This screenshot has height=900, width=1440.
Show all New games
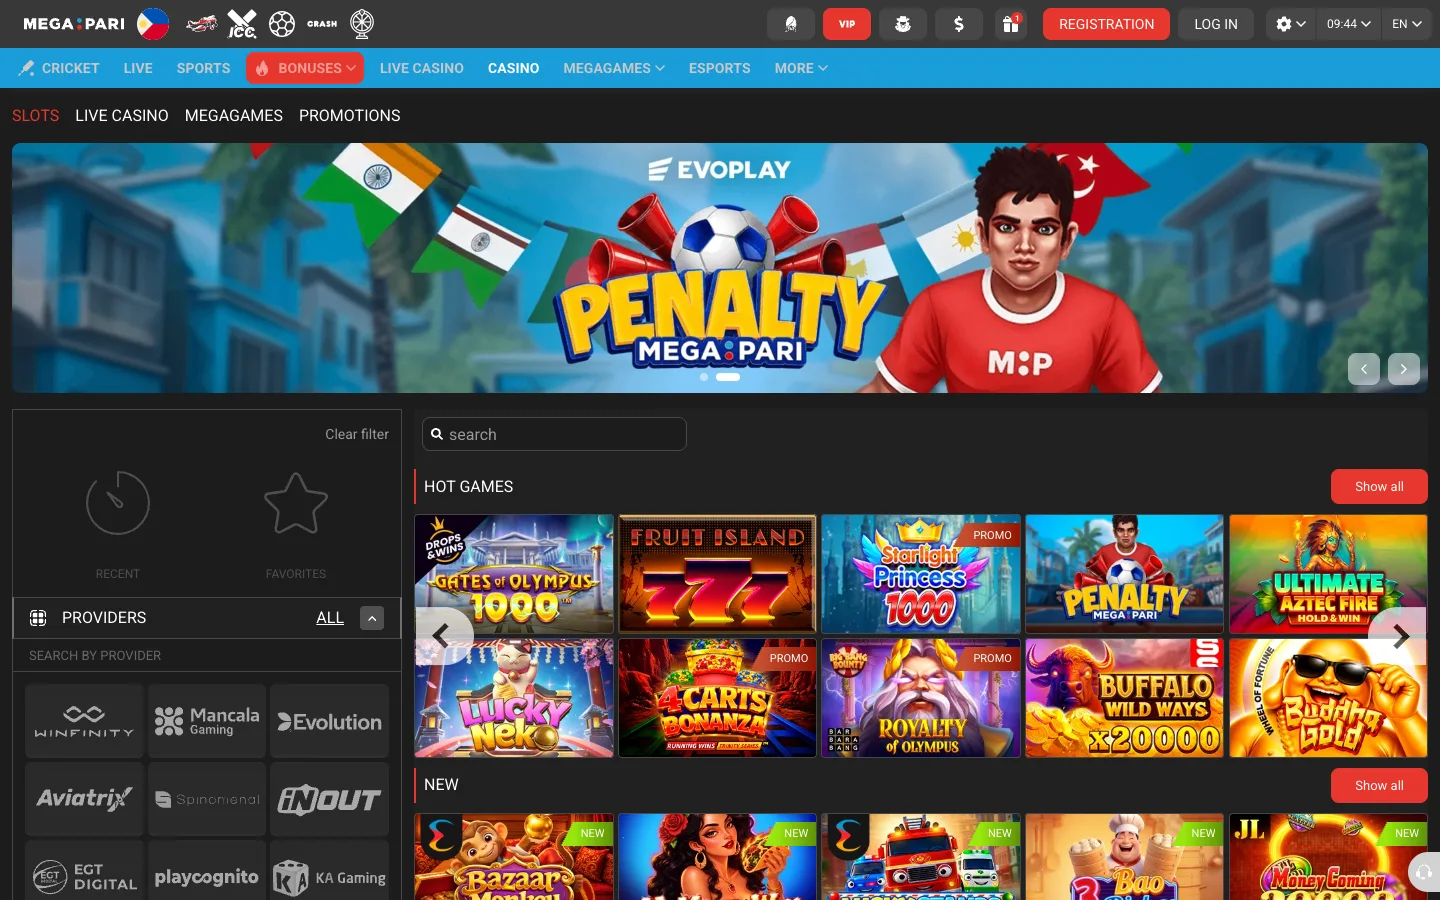[1379, 786]
